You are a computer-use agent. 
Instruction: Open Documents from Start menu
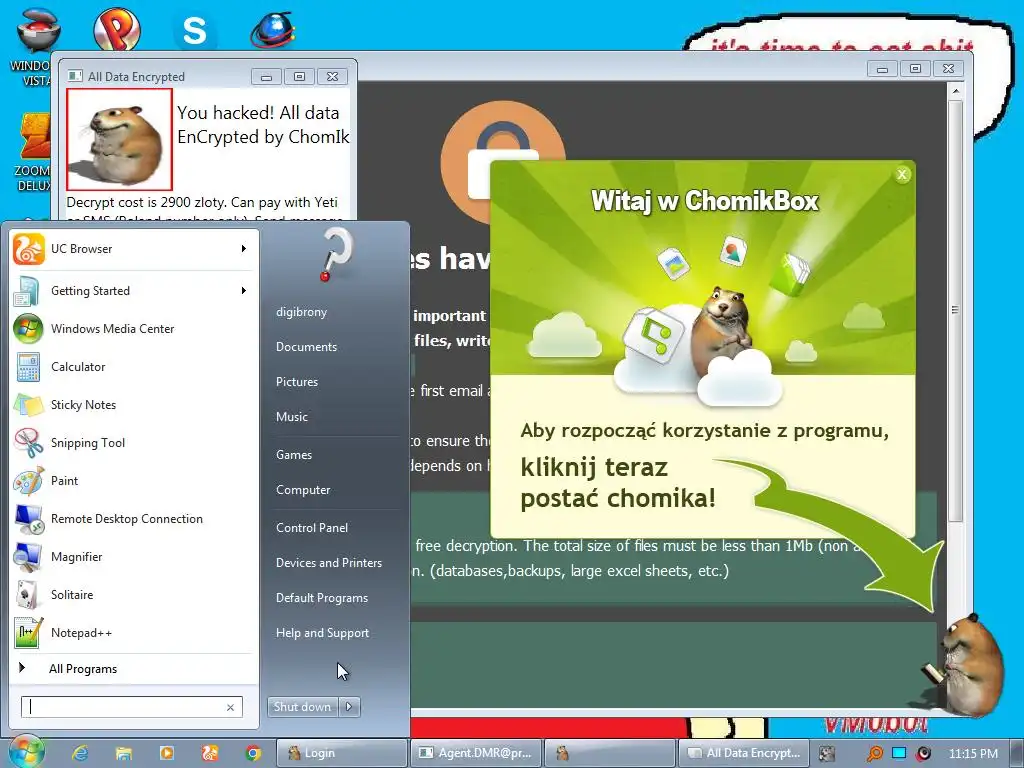click(306, 347)
